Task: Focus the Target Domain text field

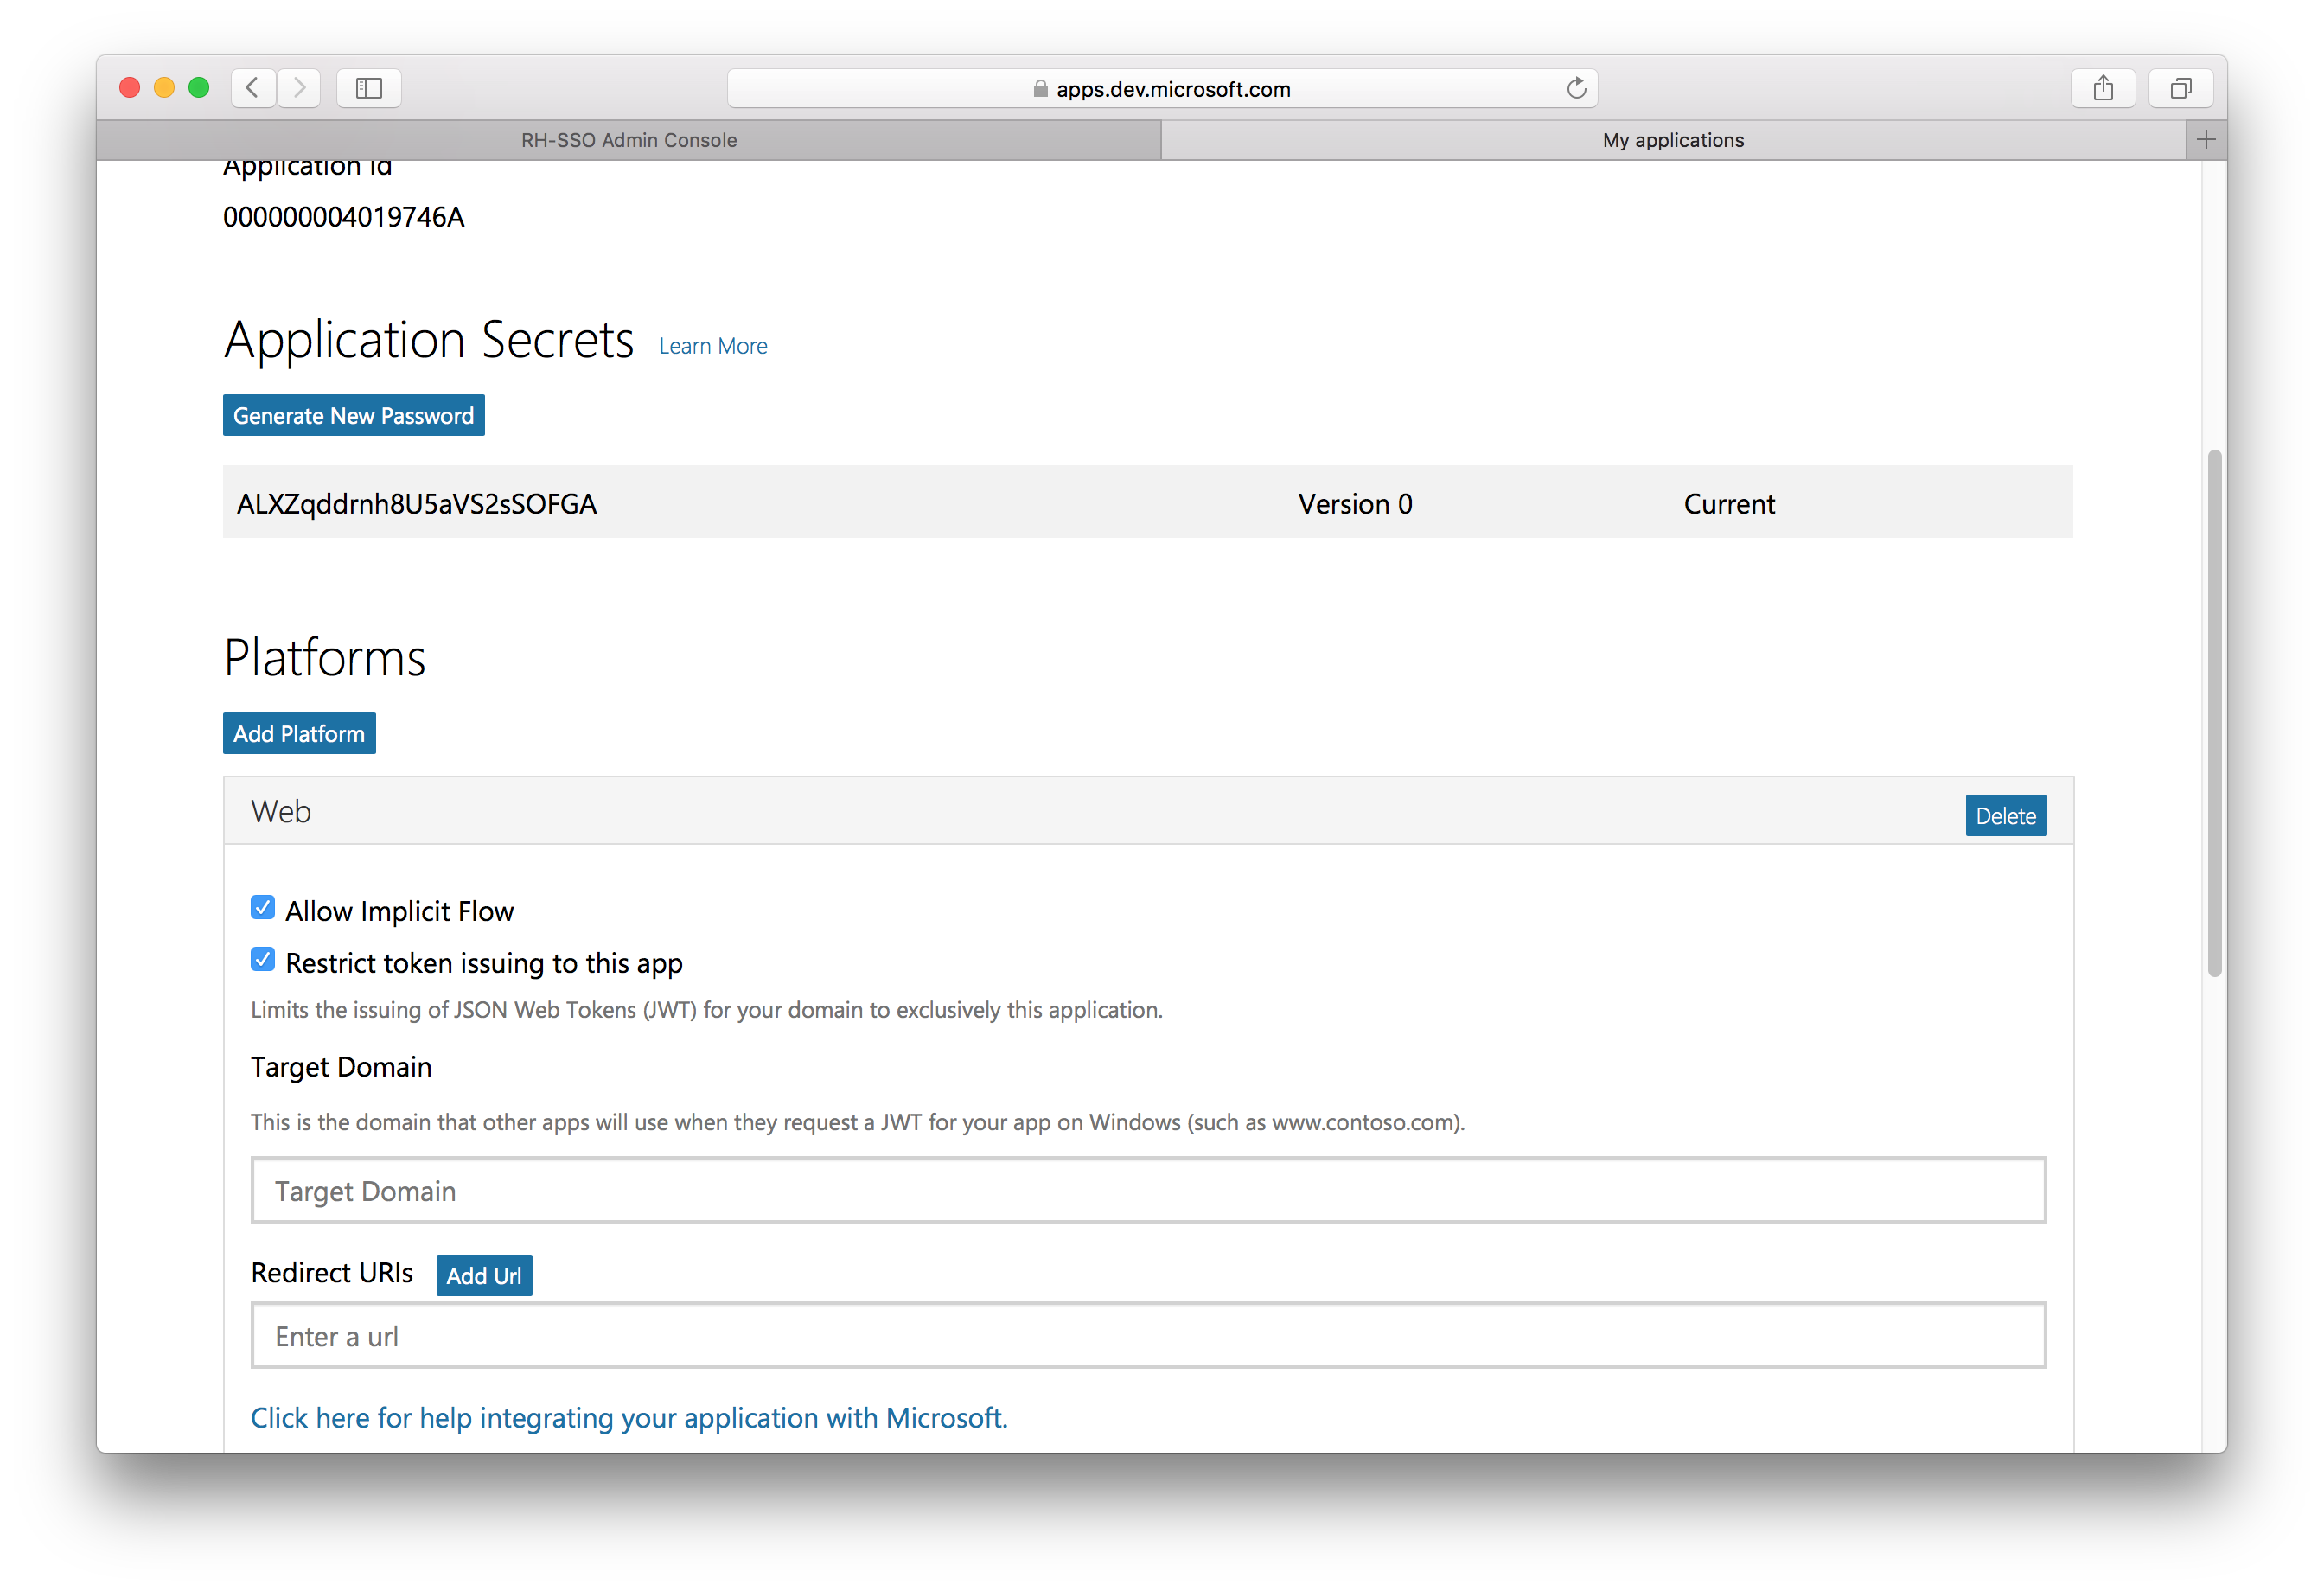Action: [x=1148, y=1191]
